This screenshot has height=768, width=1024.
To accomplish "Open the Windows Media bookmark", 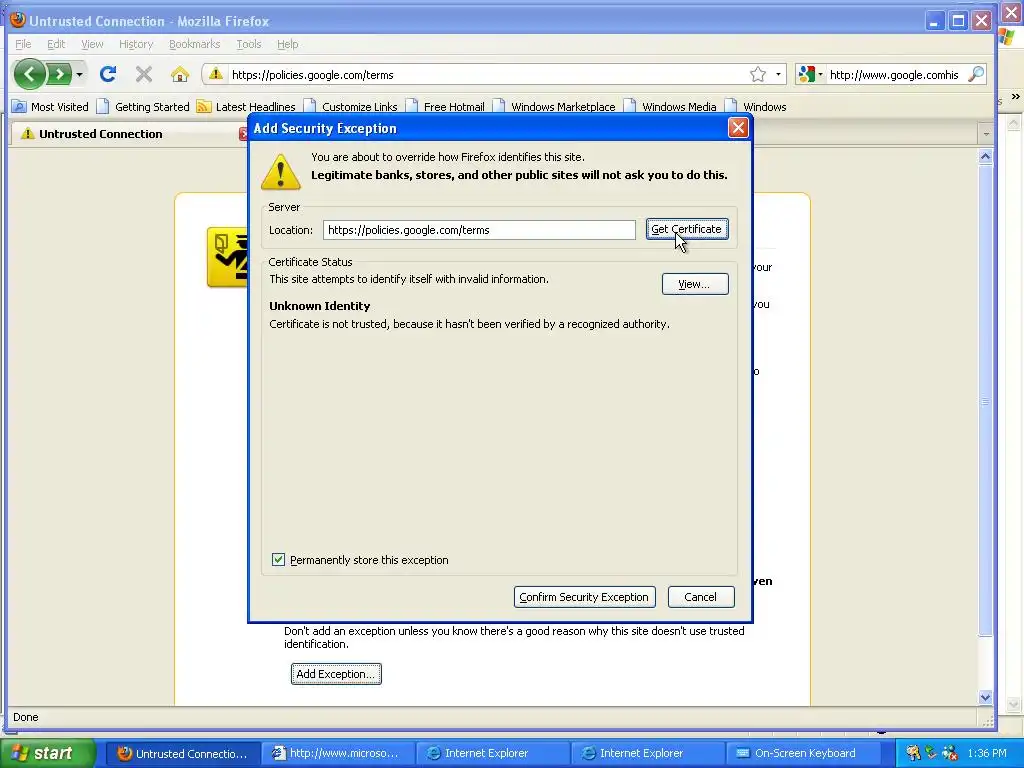I will [671, 106].
